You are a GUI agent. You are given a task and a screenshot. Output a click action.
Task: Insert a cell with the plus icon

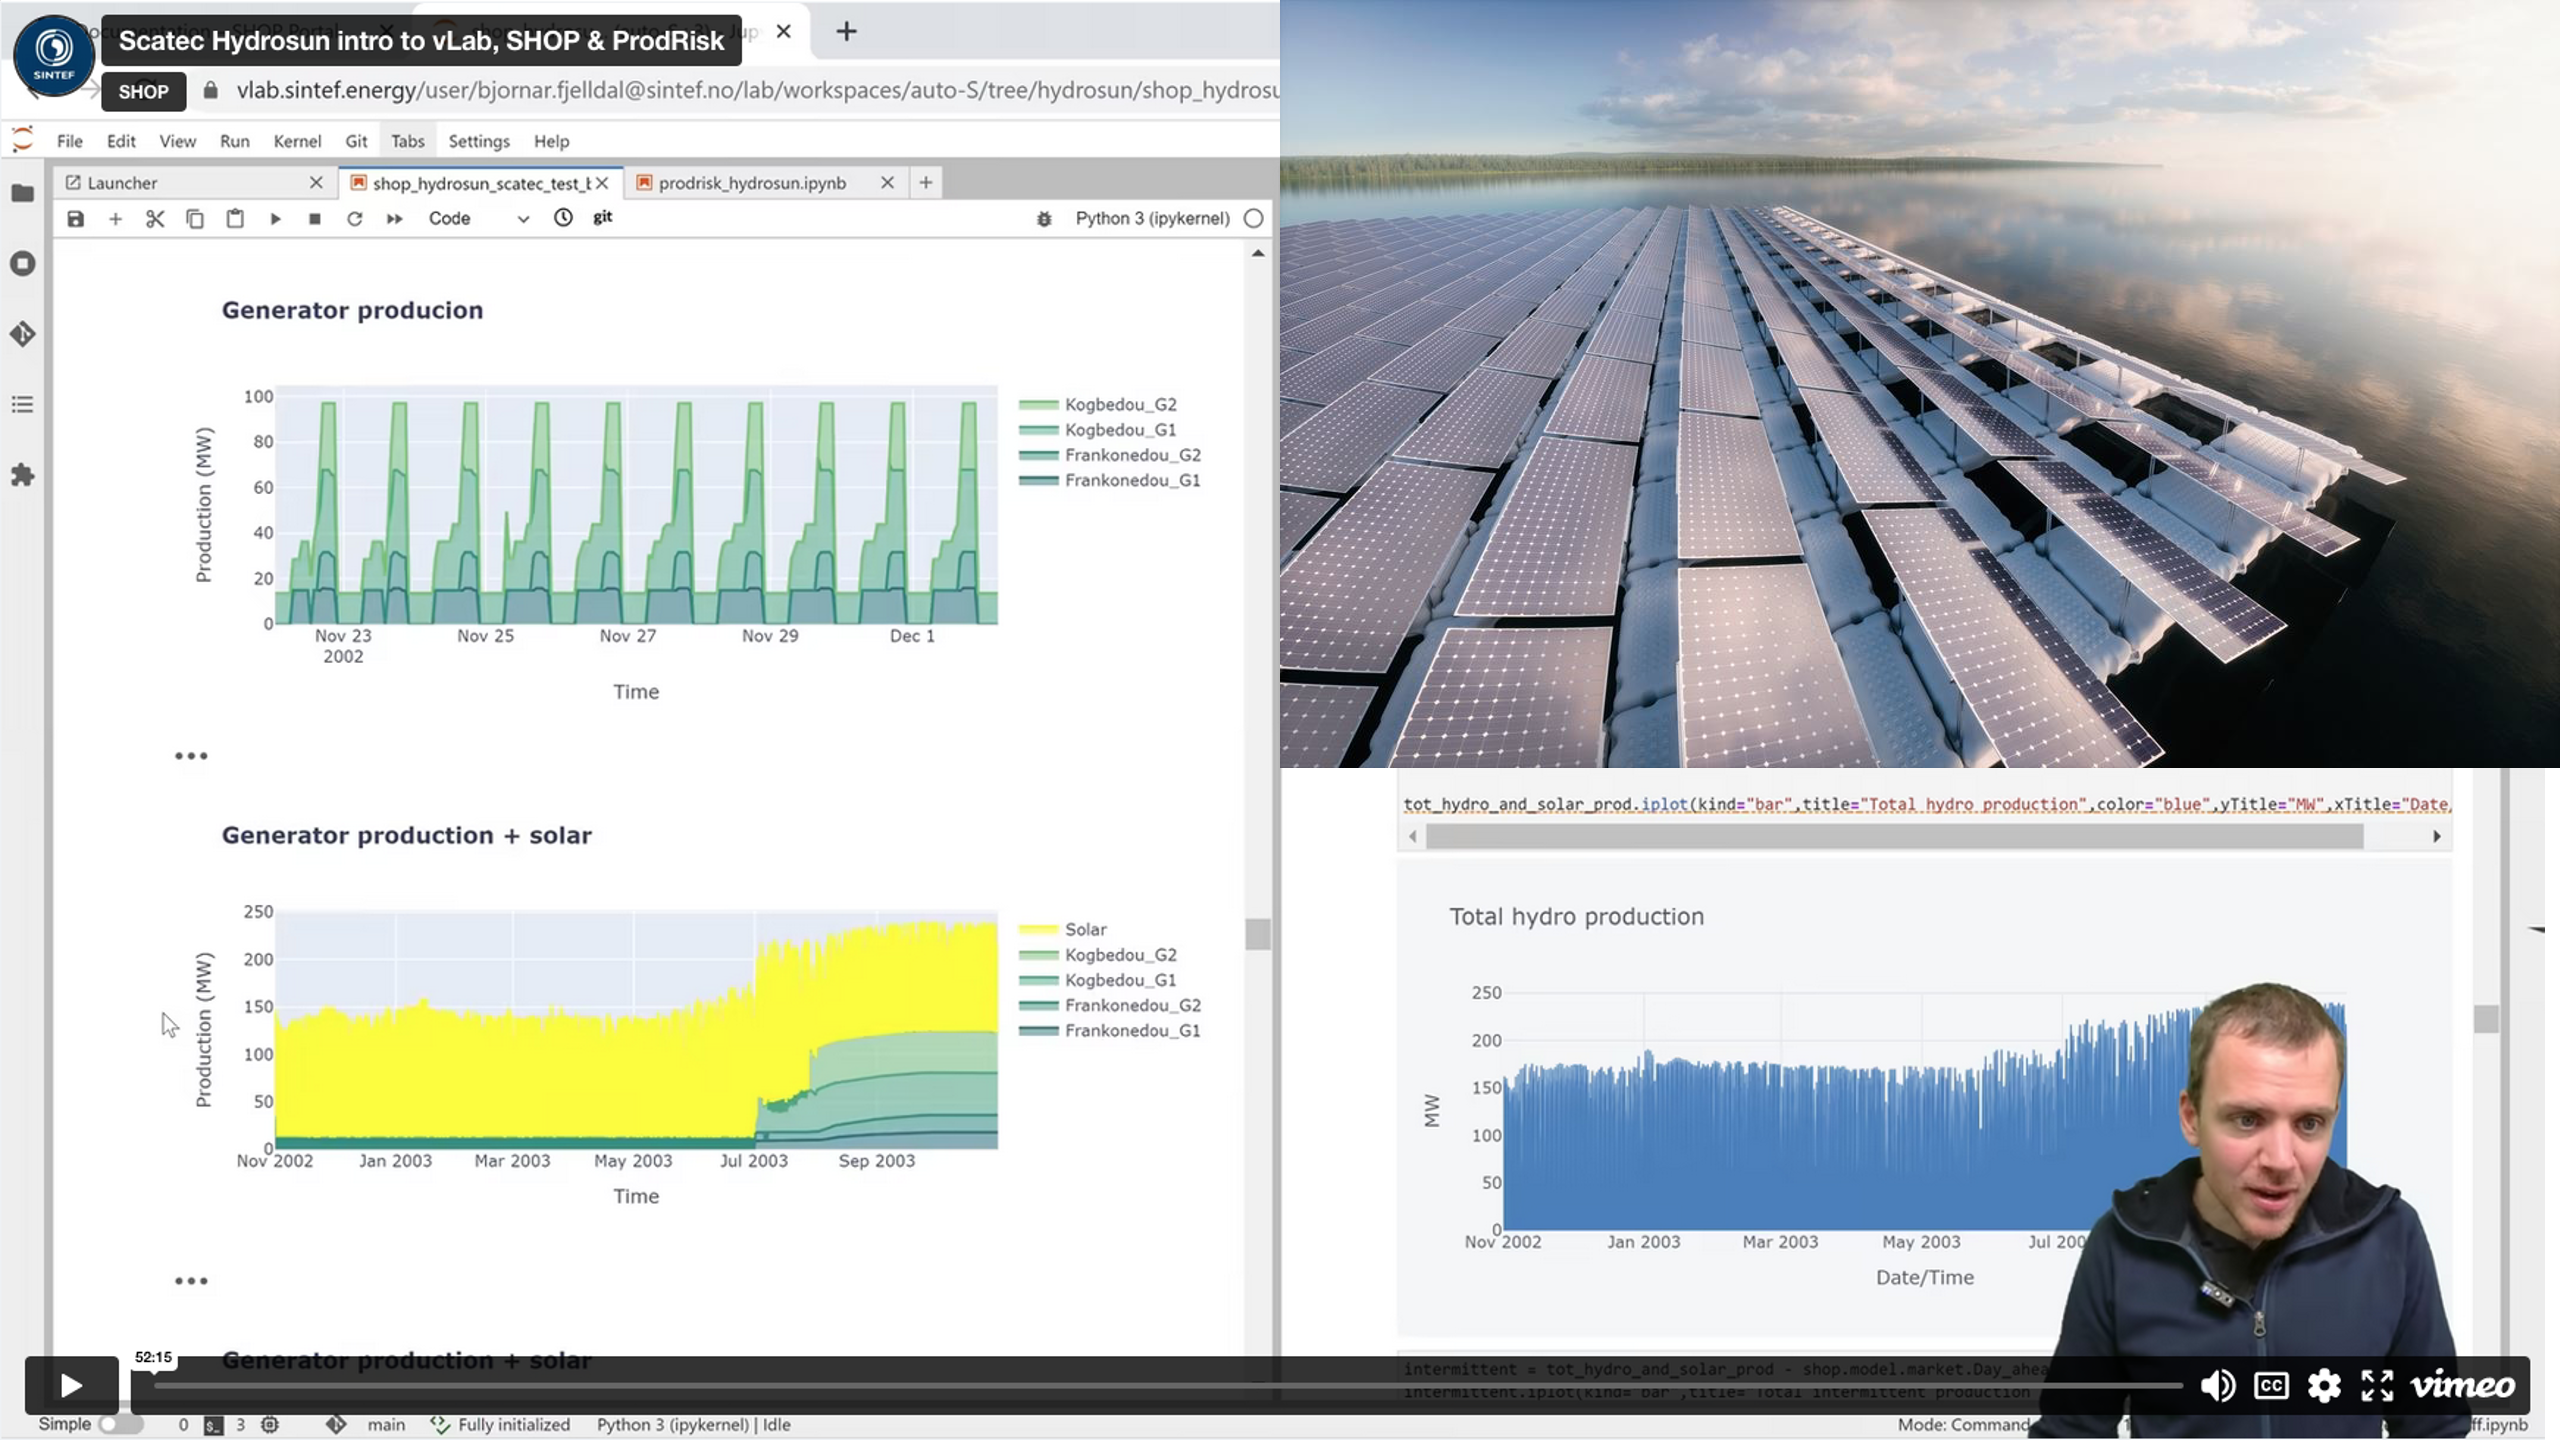tap(115, 218)
